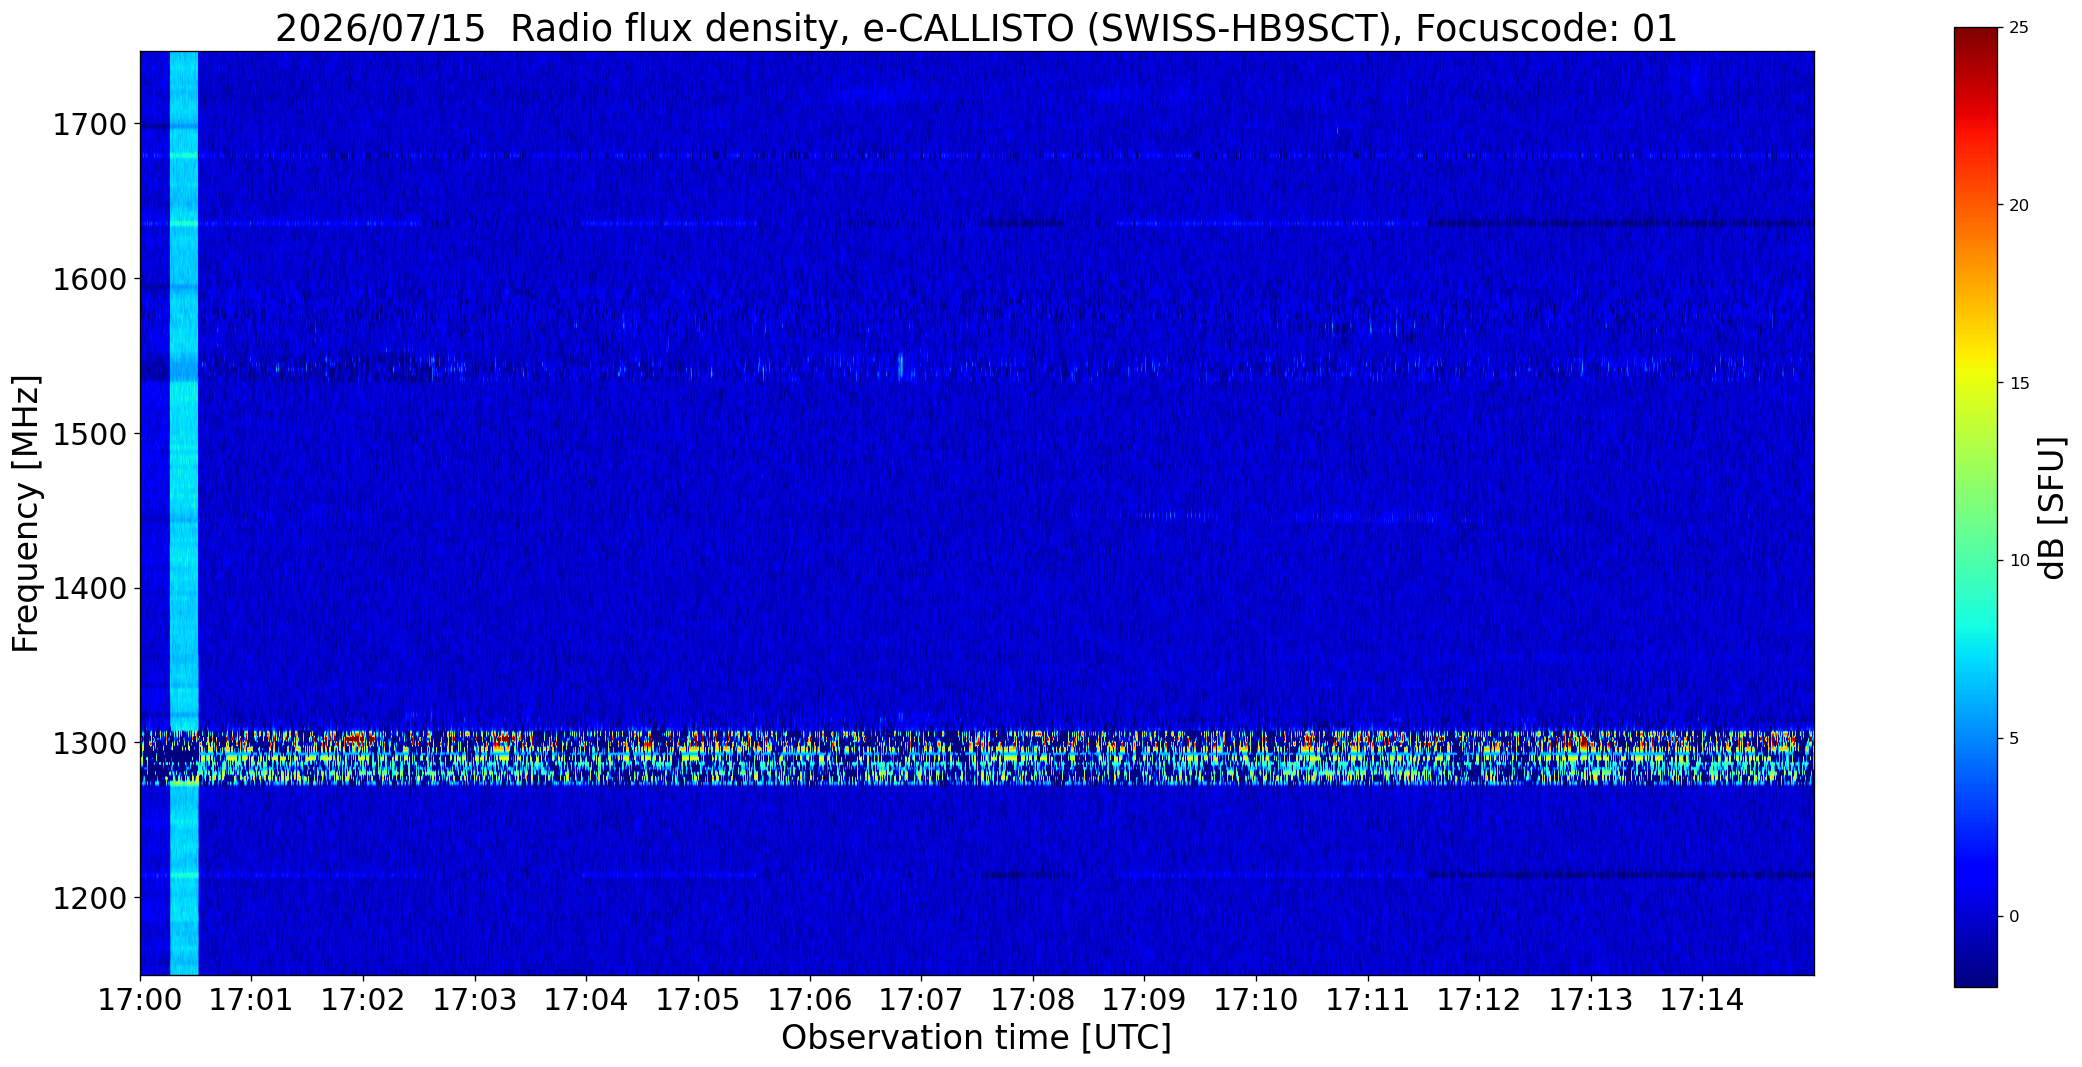This screenshot has width=2082, height=1067.
Task: Click the cyan vertical stripe near 17:00
Action: pyautogui.click(x=184, y=513)
